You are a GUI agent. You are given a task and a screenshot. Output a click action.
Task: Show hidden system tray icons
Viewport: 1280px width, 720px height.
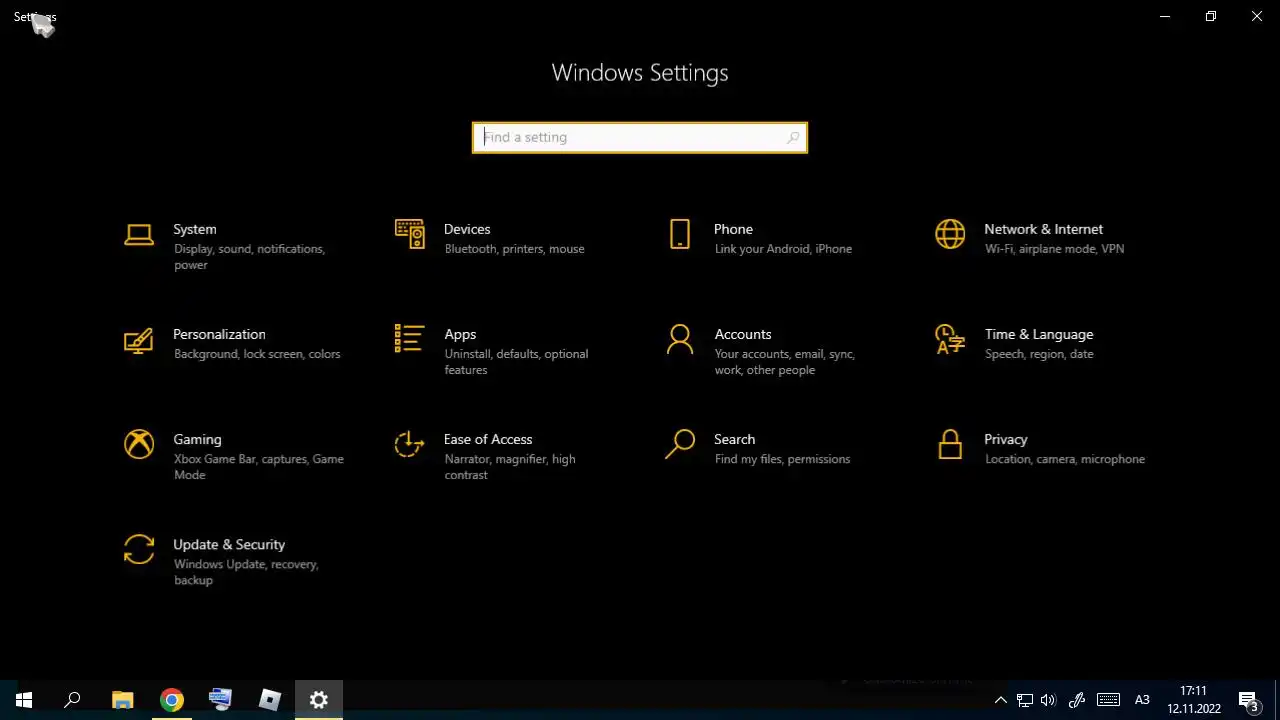1000,700
